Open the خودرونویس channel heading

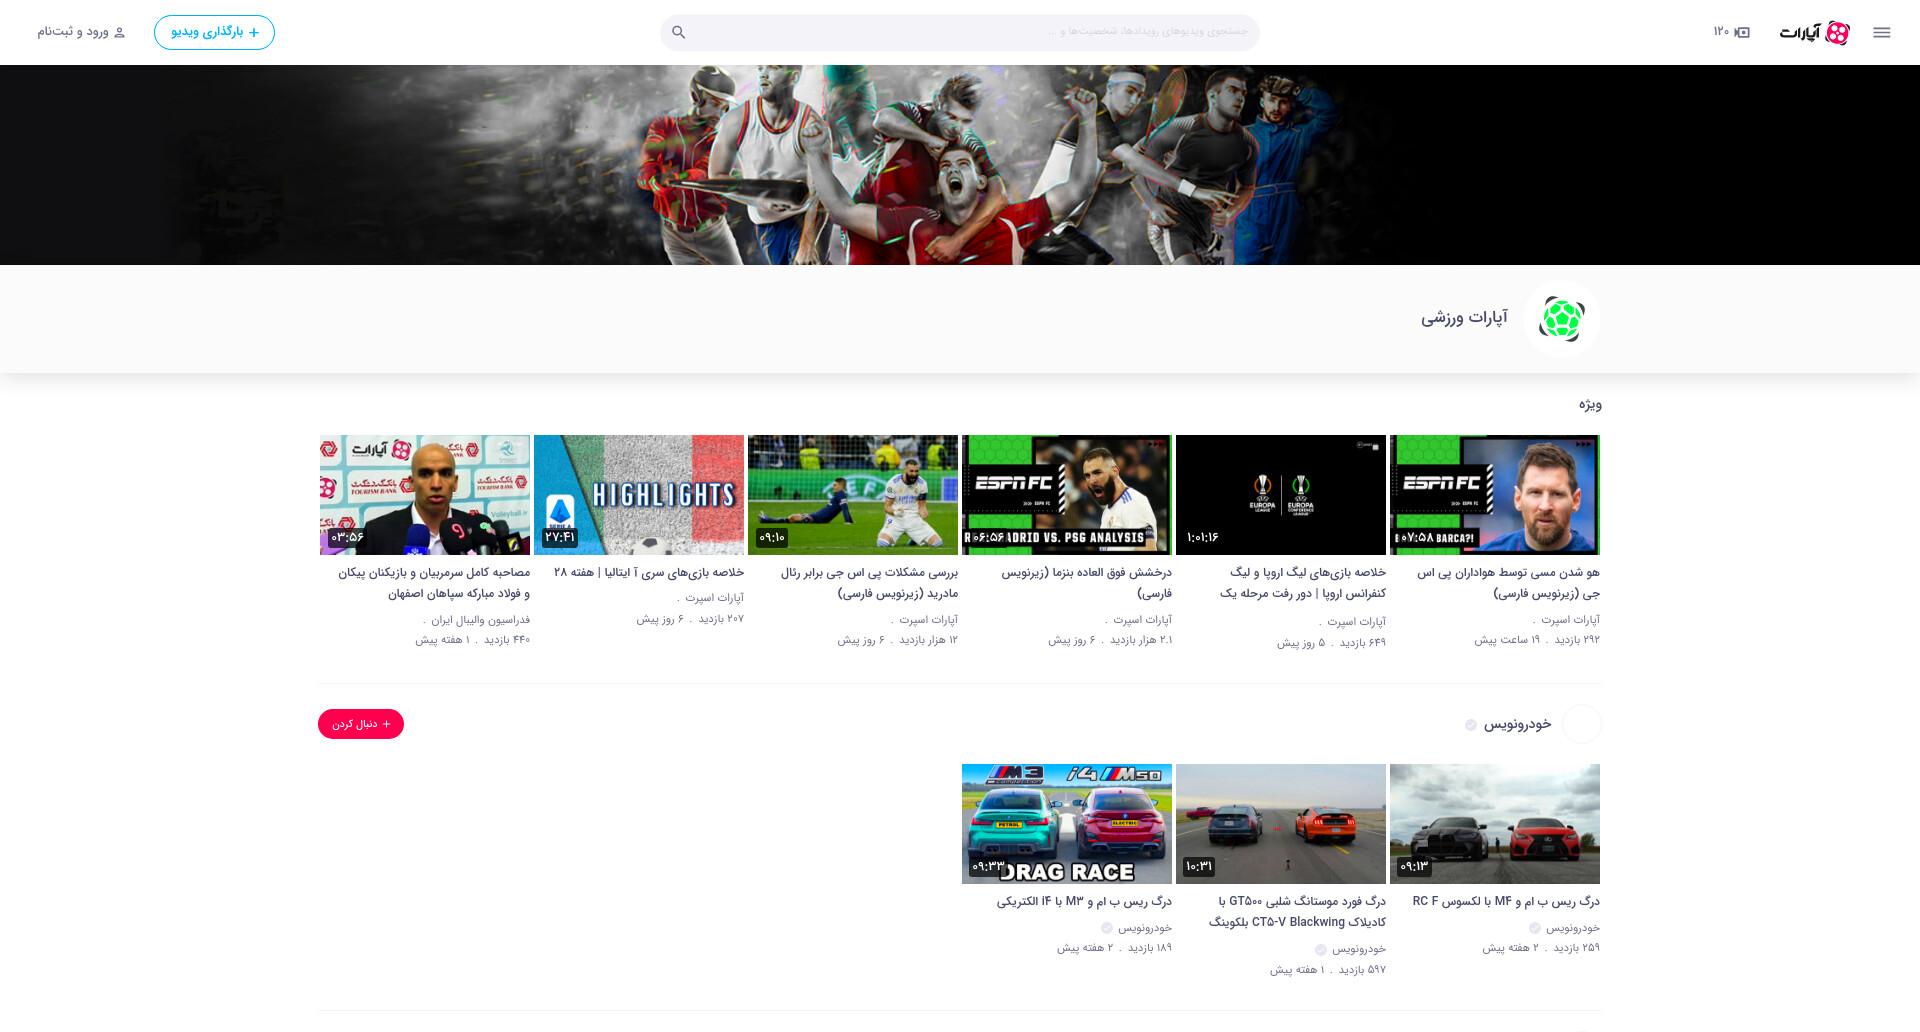(x=1517, y=724)
